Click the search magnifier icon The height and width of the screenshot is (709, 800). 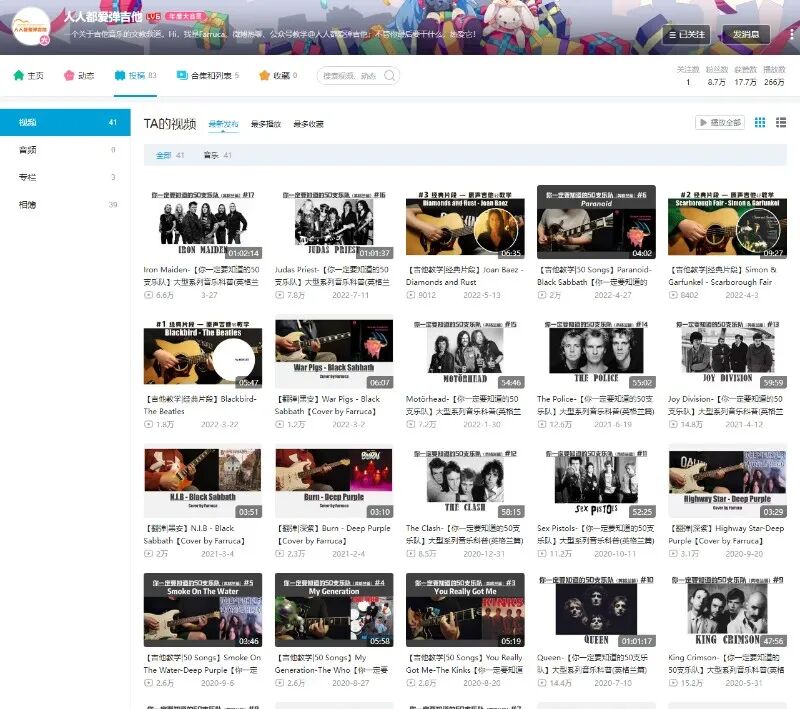[x=389, y=75]
